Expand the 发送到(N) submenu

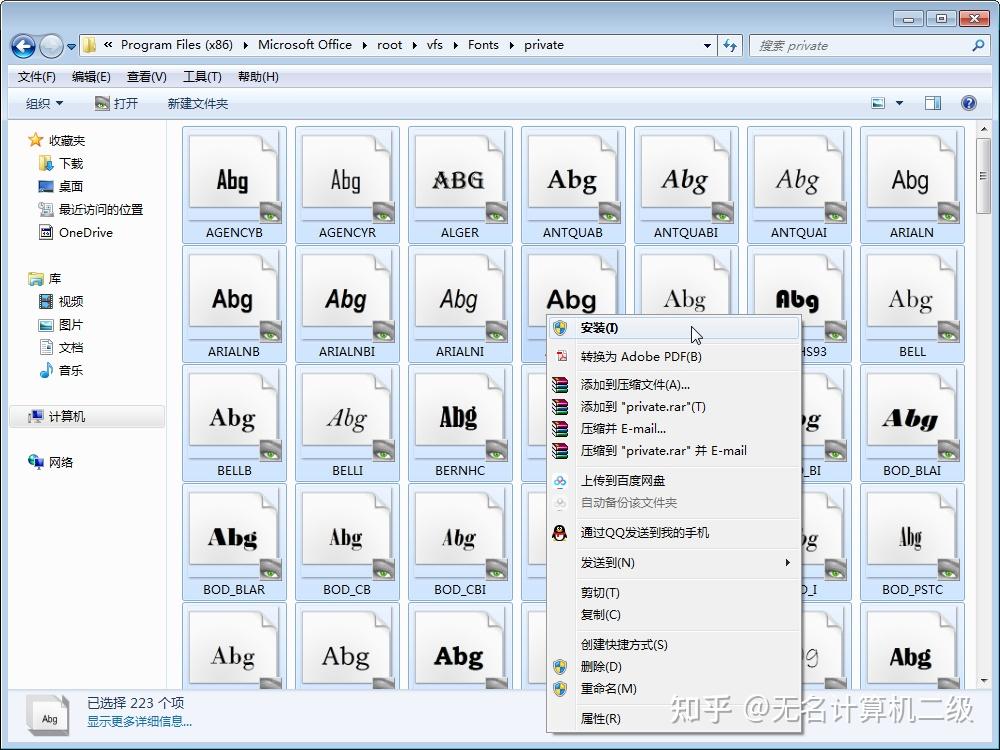[x=674, y=562]
